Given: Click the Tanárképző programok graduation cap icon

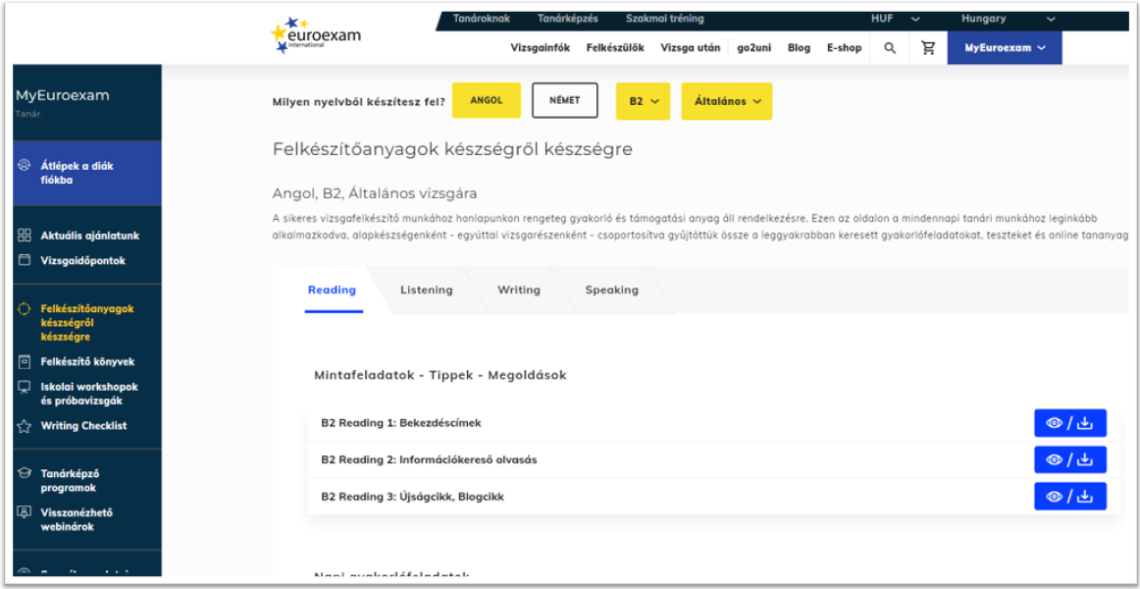Looking at the screenshot, I should (x=25, y=473).
